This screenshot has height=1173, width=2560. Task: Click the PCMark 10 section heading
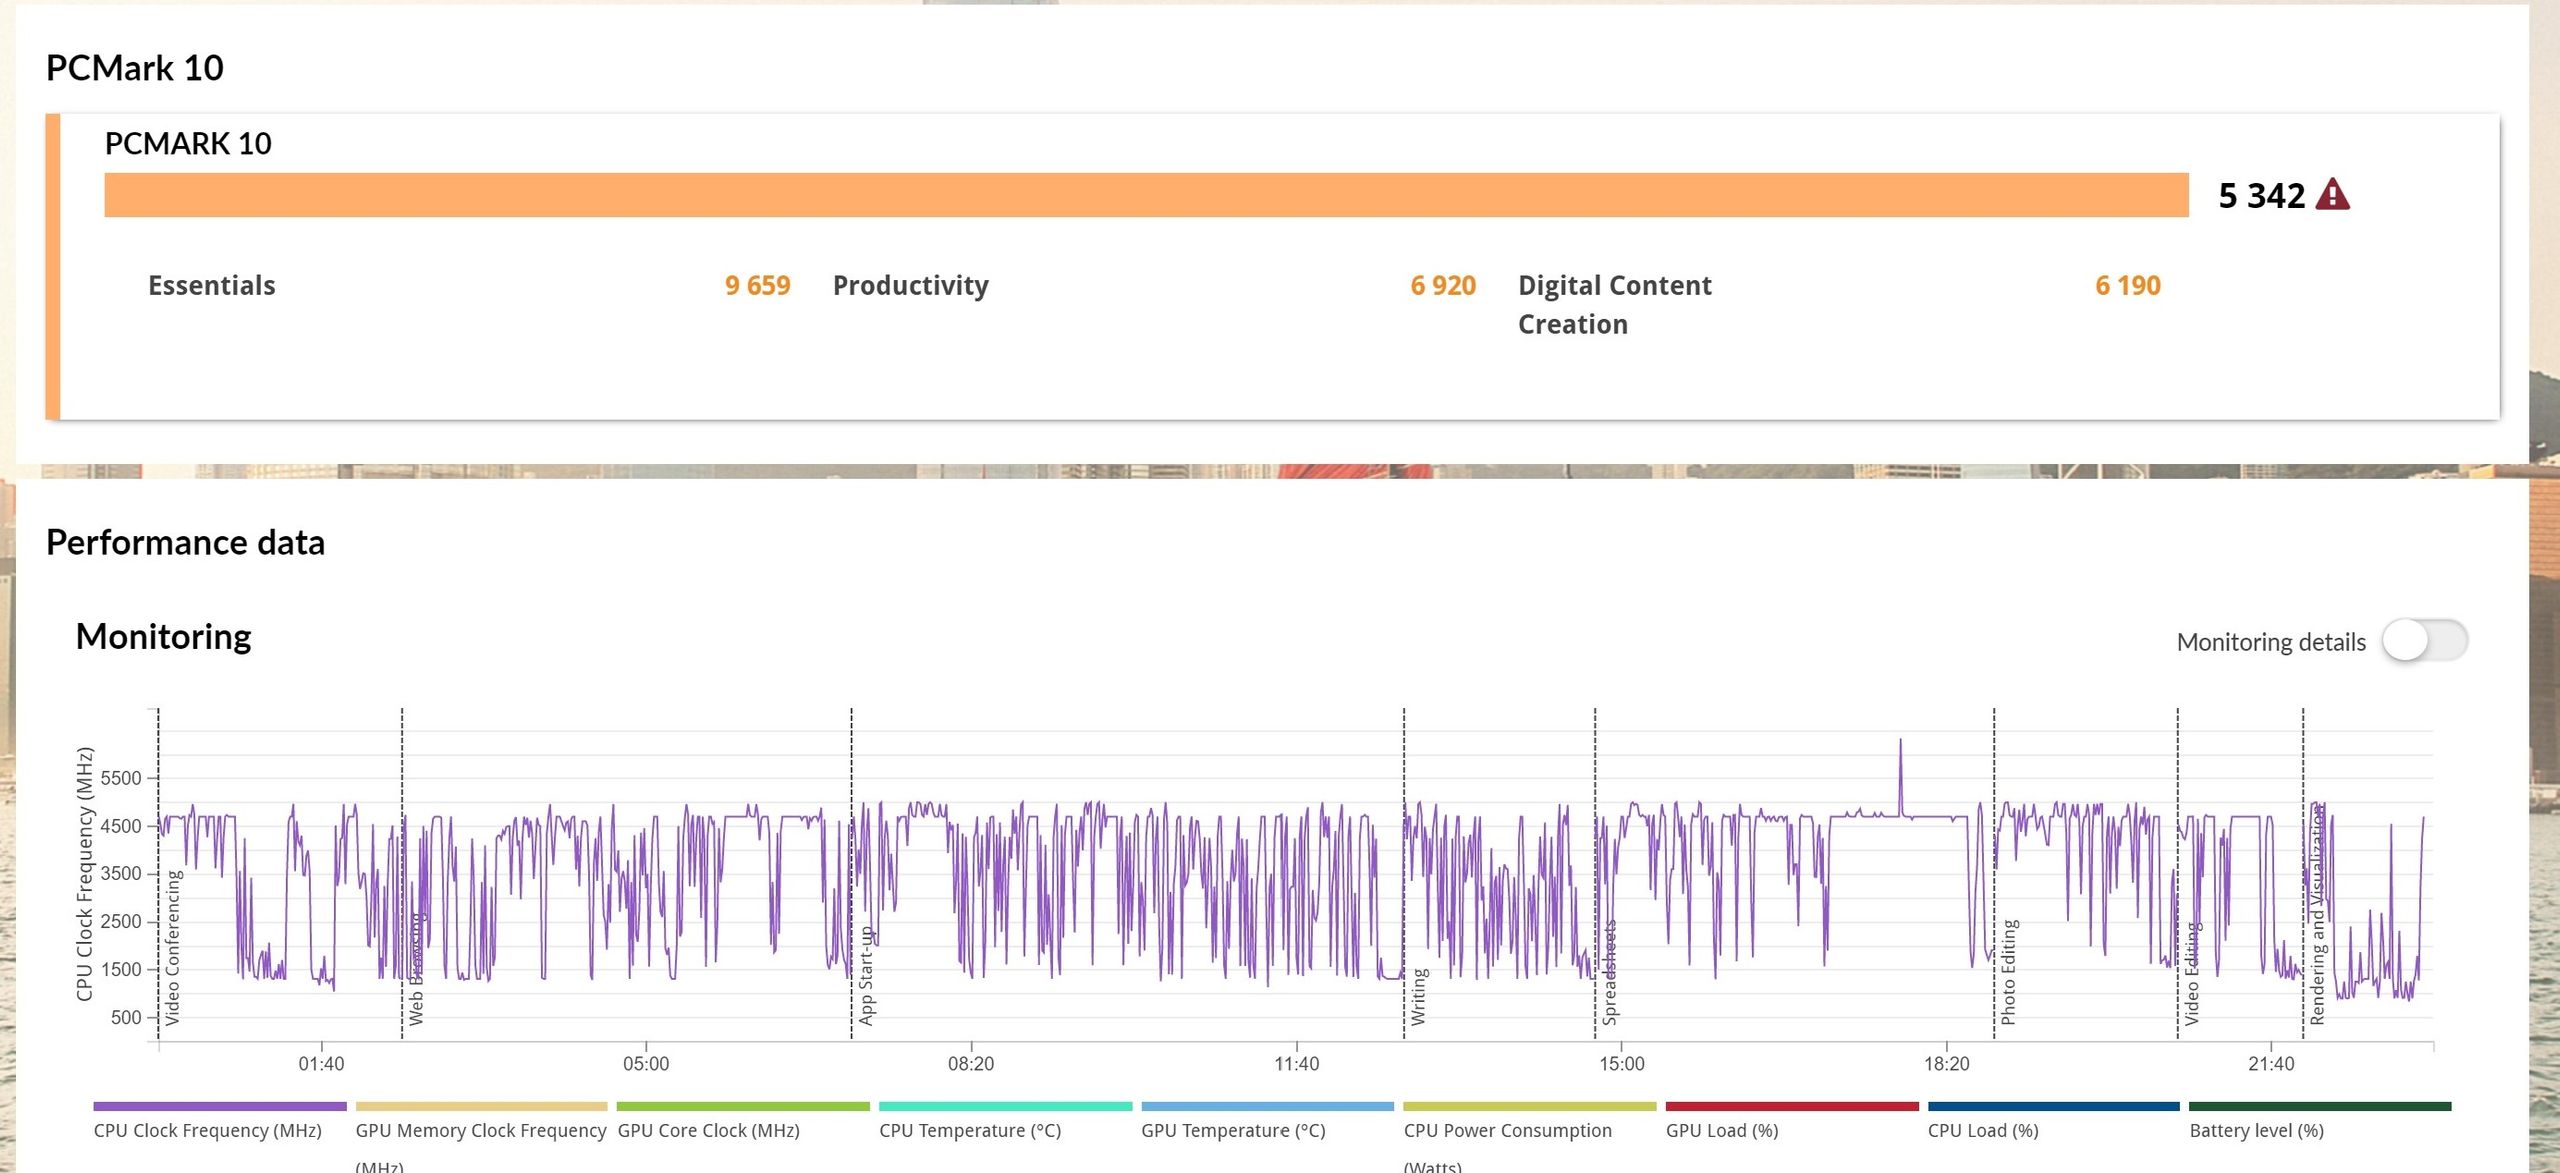pyautogui.click(x=135, y=68)
